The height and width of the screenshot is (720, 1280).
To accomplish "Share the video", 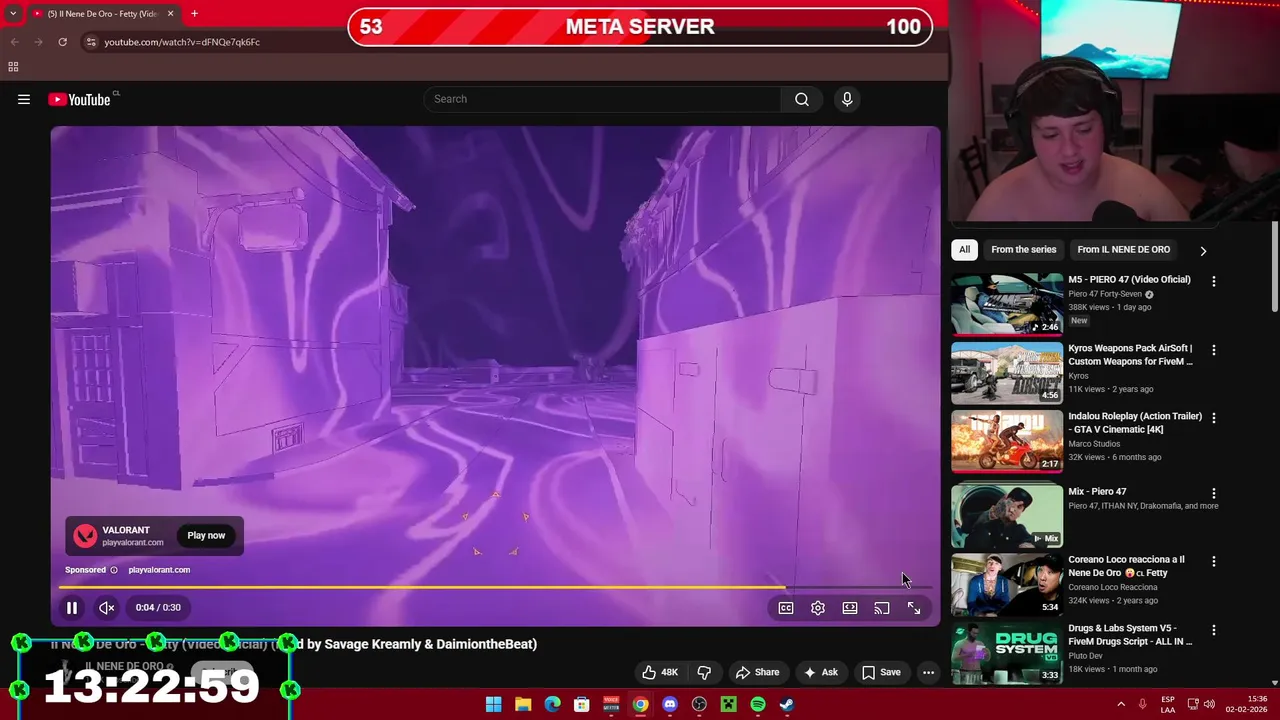I will coord(757,672).
